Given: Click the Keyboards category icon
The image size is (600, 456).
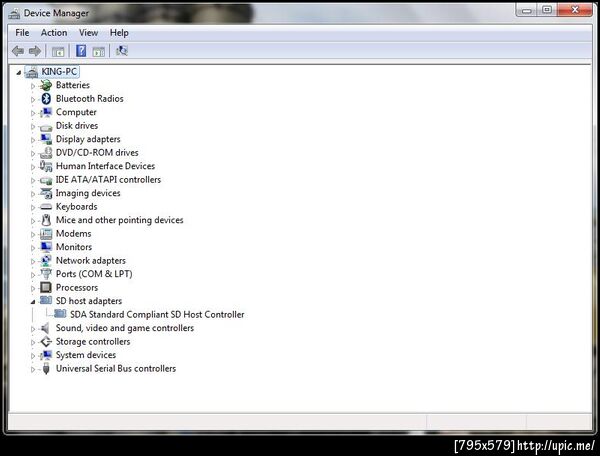Looking at the screenshot, I should pyautogui.click(x=46, y=207).
